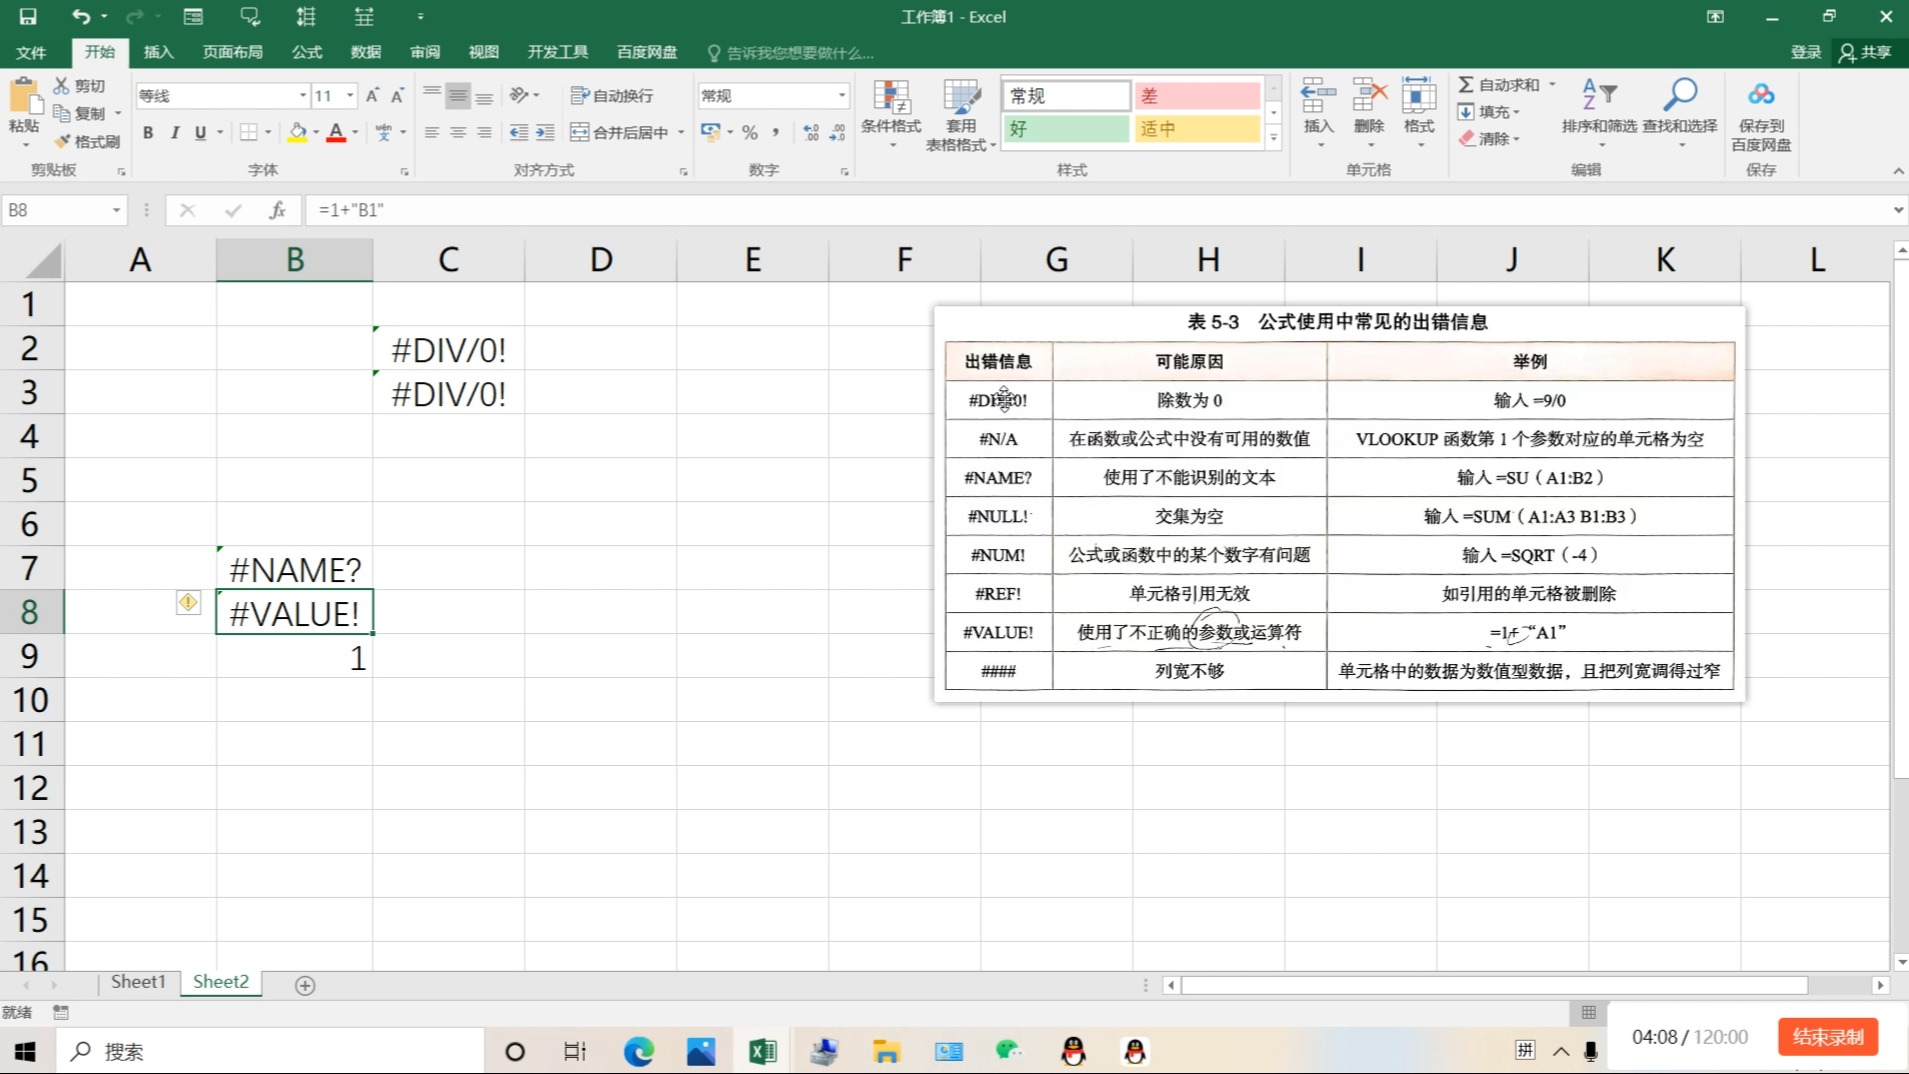The height and width of the screenshot is (1074, 1909).
Task: Open the font size dropdown
Action: [x=350, y=96]
